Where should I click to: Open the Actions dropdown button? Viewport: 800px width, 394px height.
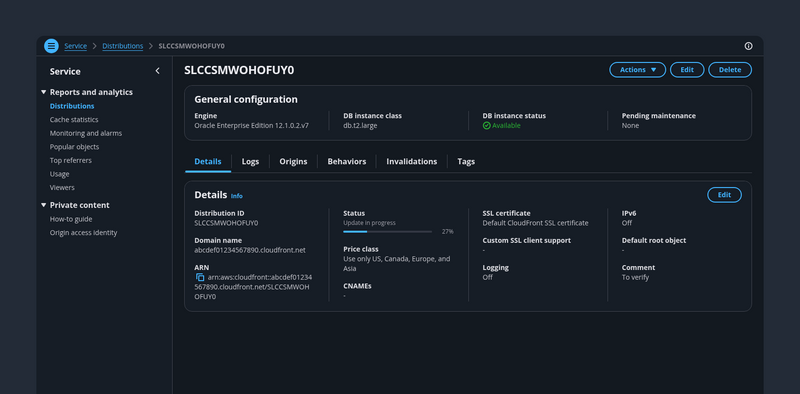[637, 70]
